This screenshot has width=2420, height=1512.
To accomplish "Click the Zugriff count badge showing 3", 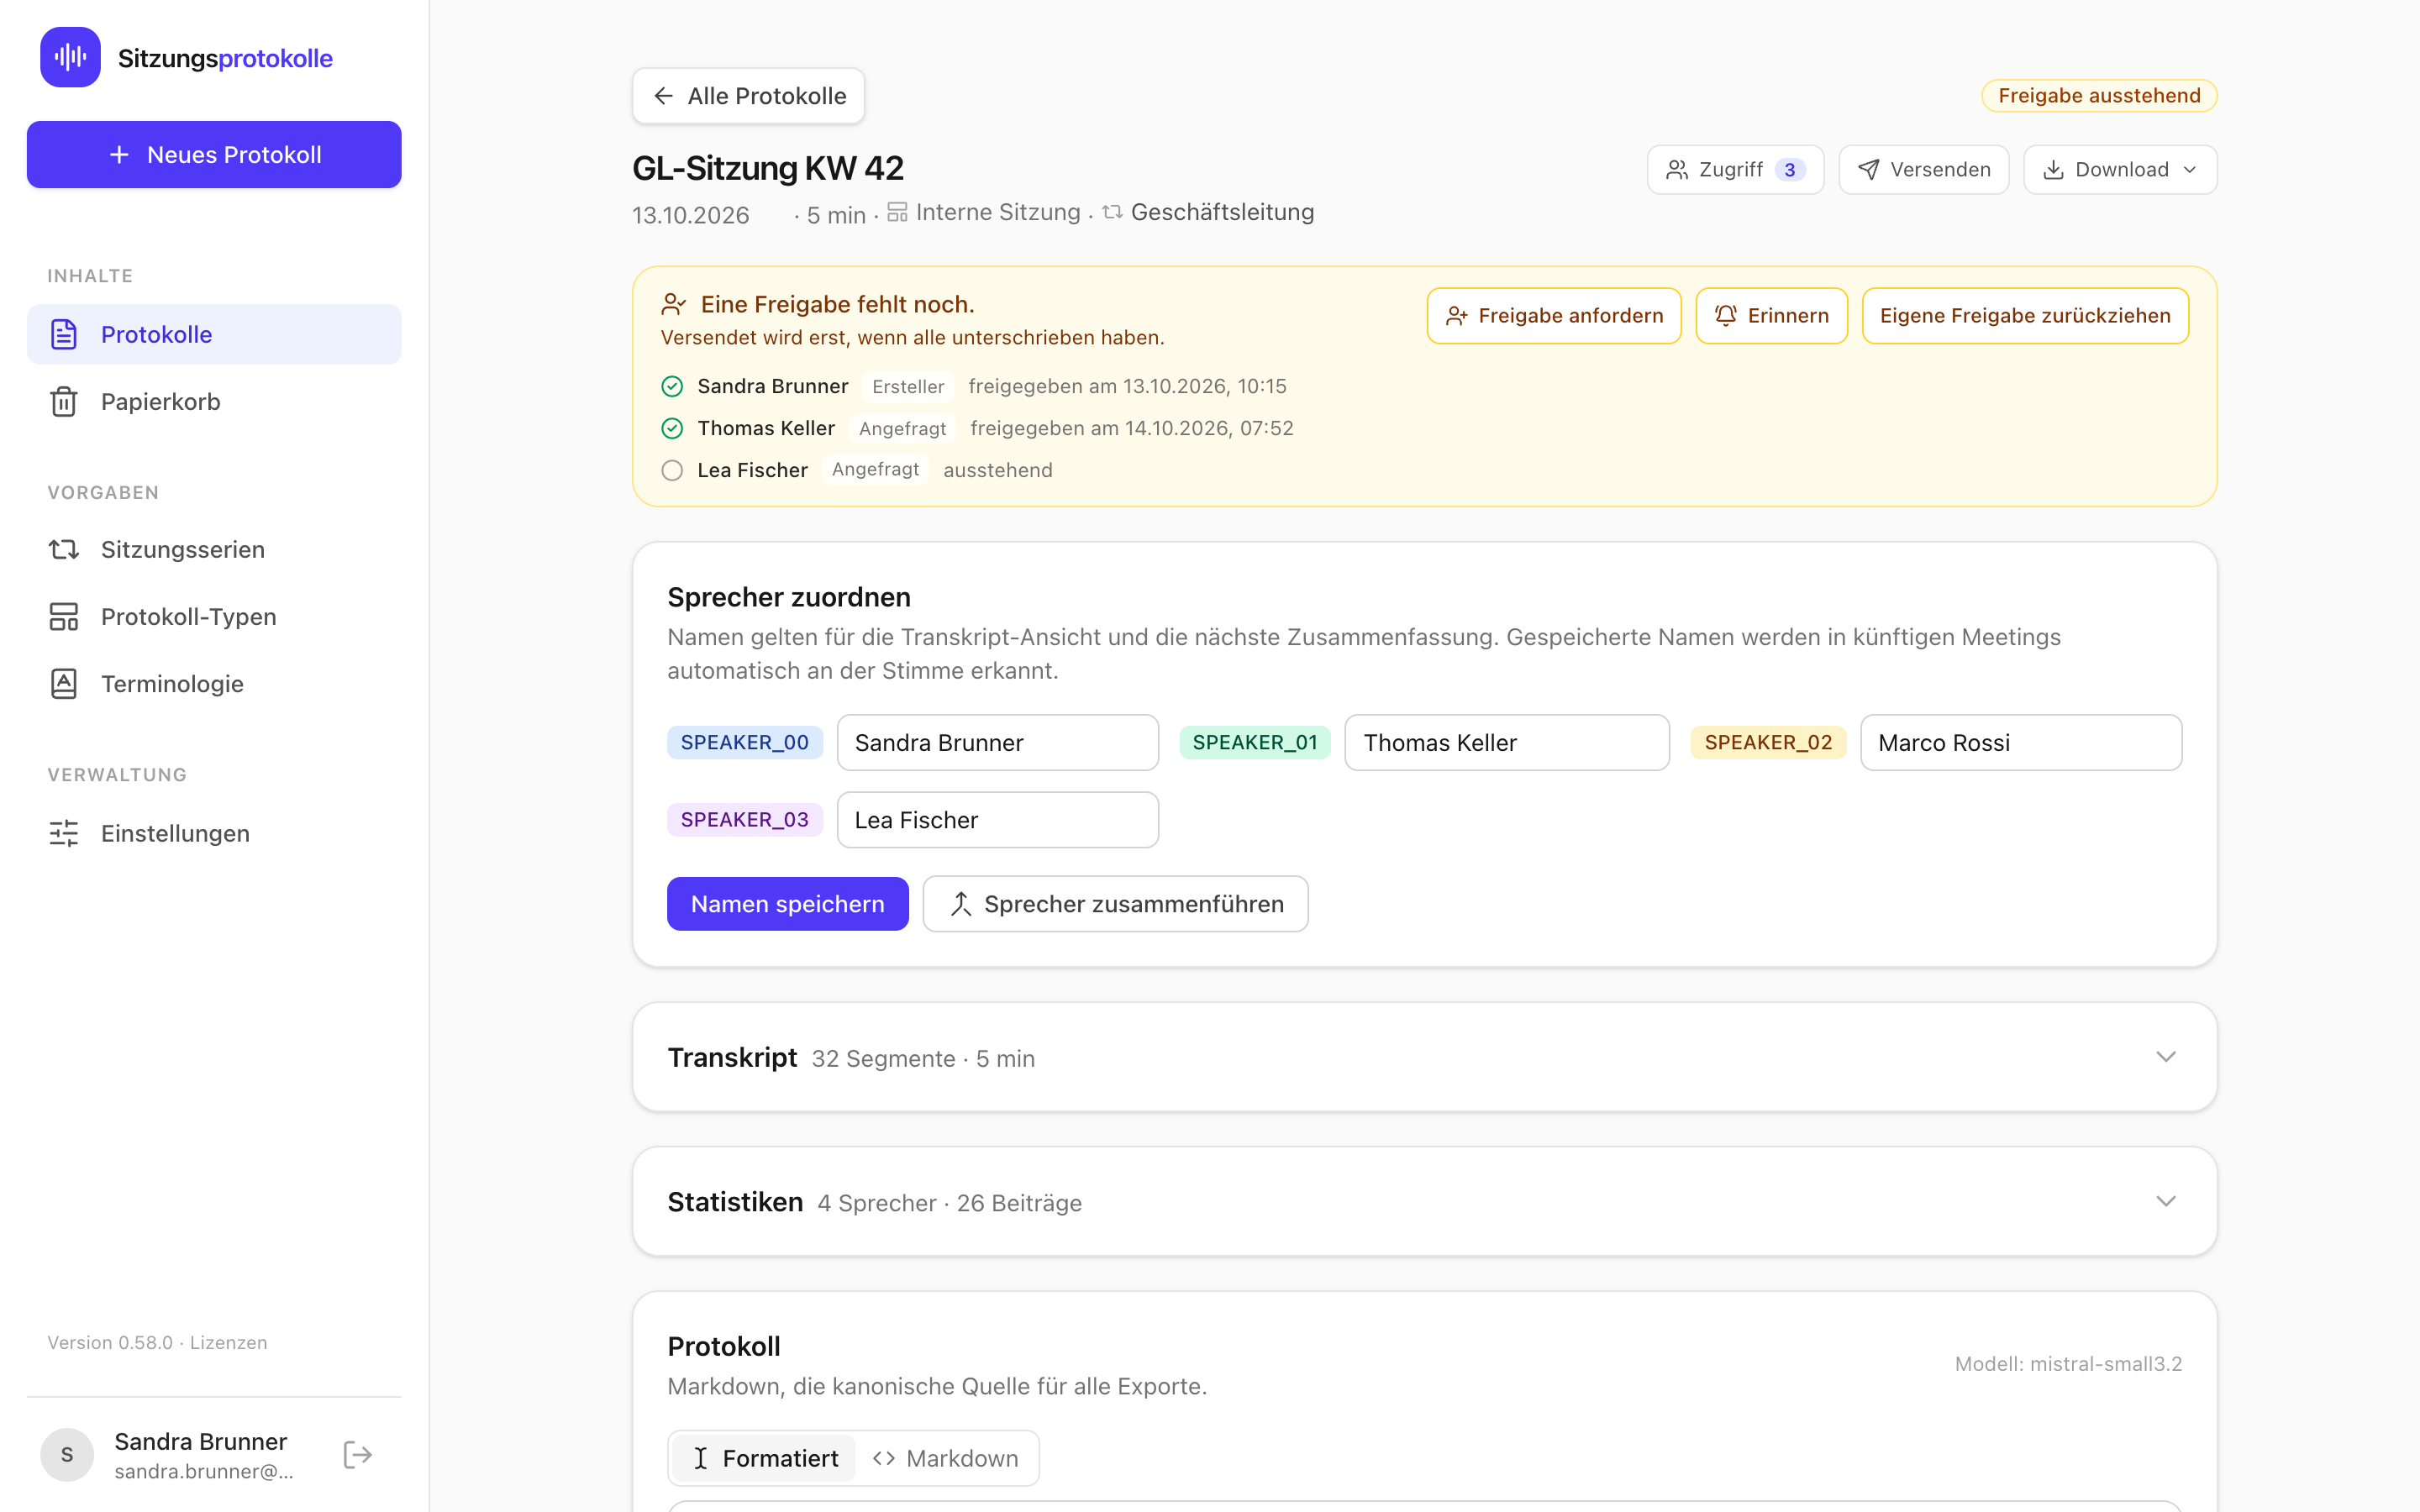I will coord(1790,170).
